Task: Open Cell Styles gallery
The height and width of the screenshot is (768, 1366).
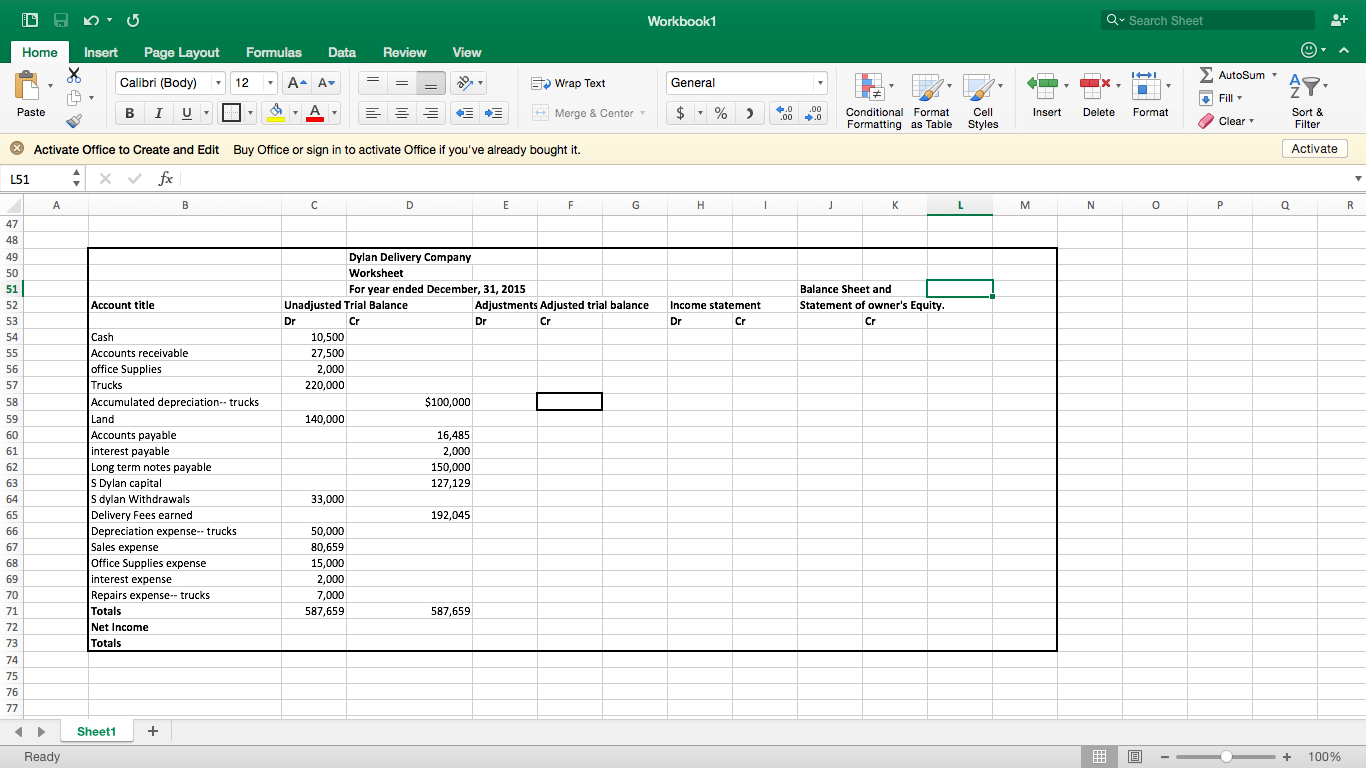Action: click(x=983, y=101)
